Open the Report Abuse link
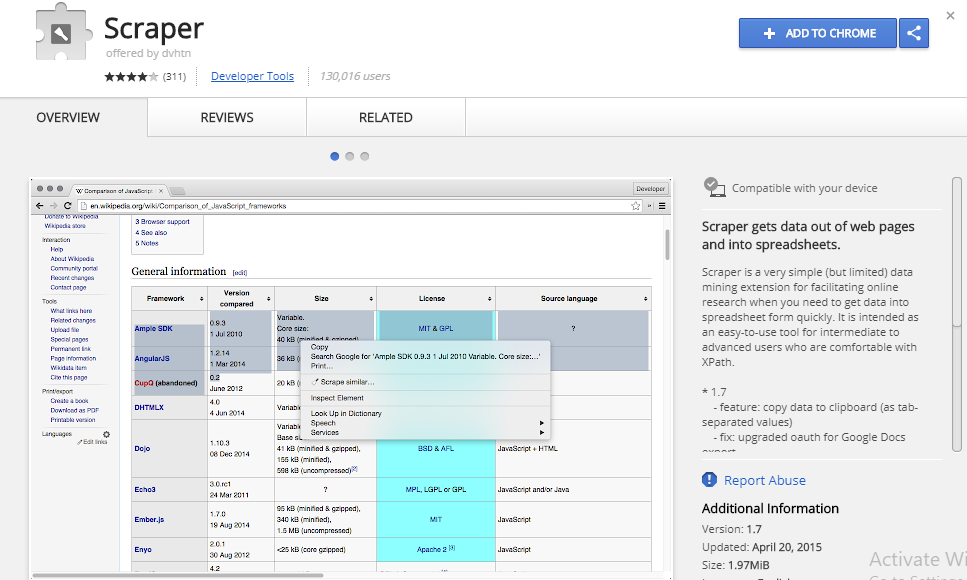Screen dimensions: 967x580 point(765,480)
